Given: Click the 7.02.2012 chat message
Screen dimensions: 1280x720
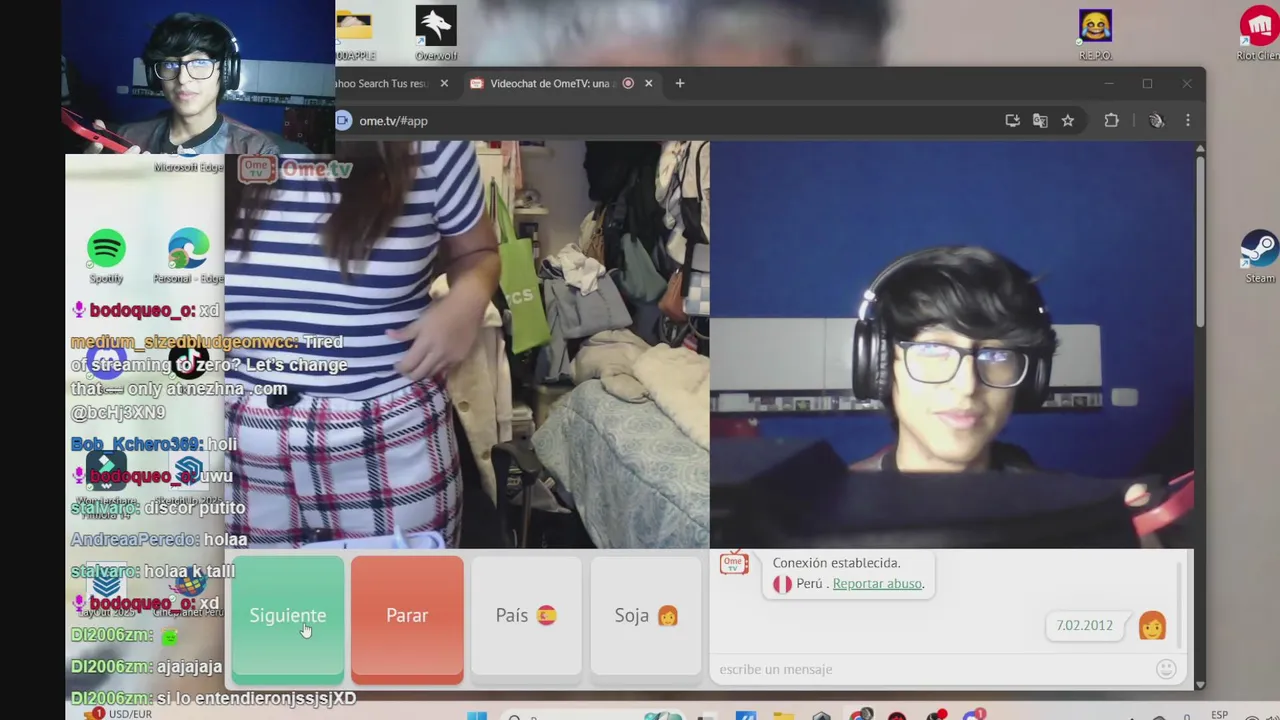Looking at the screenshot, I should coord(1084,626).
